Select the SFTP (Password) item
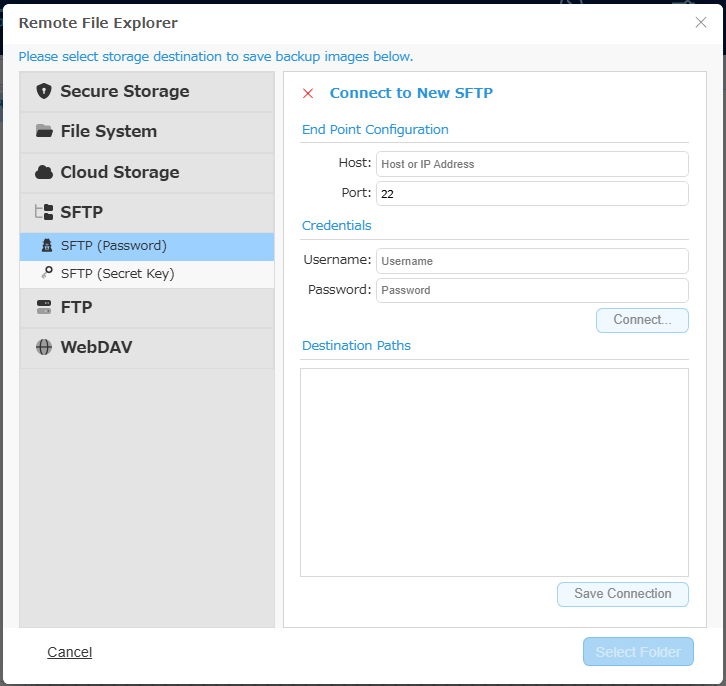The image size is (726, 686). (147, 246)
